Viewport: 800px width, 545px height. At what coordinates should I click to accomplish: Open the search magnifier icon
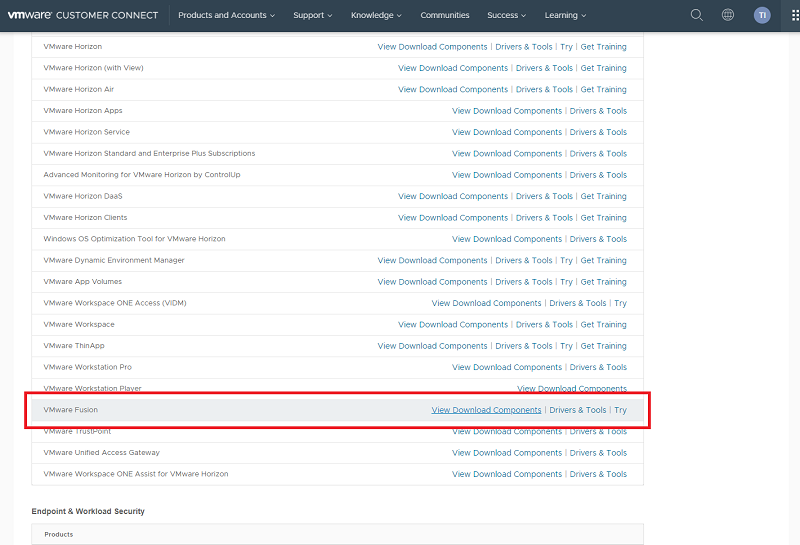[696, 15]
